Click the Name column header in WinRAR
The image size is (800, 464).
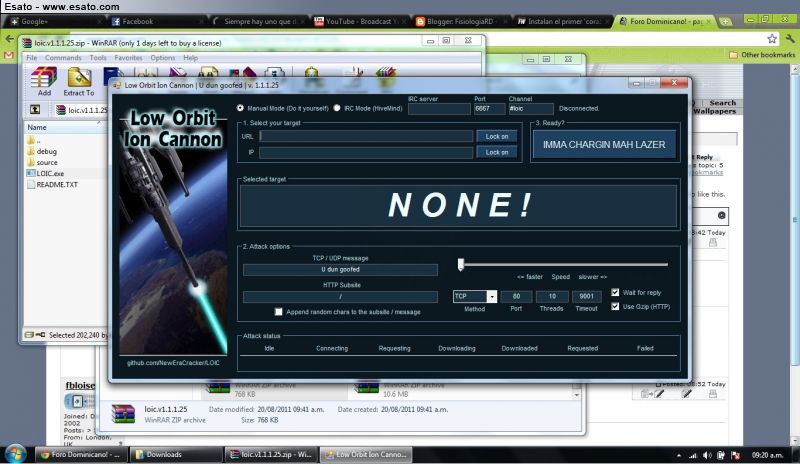(x=64, y=127)
